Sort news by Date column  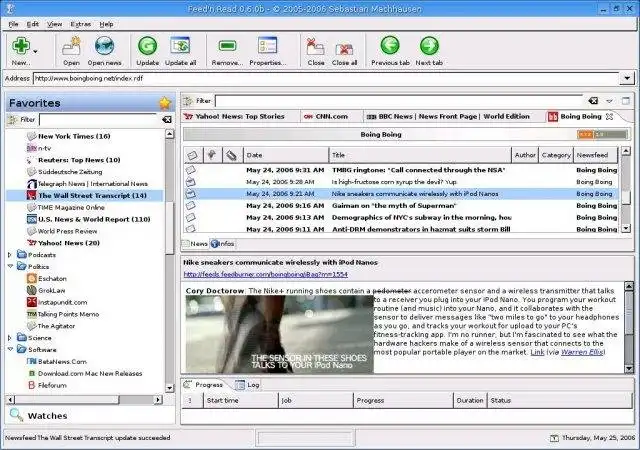click(x=286, y=155)
